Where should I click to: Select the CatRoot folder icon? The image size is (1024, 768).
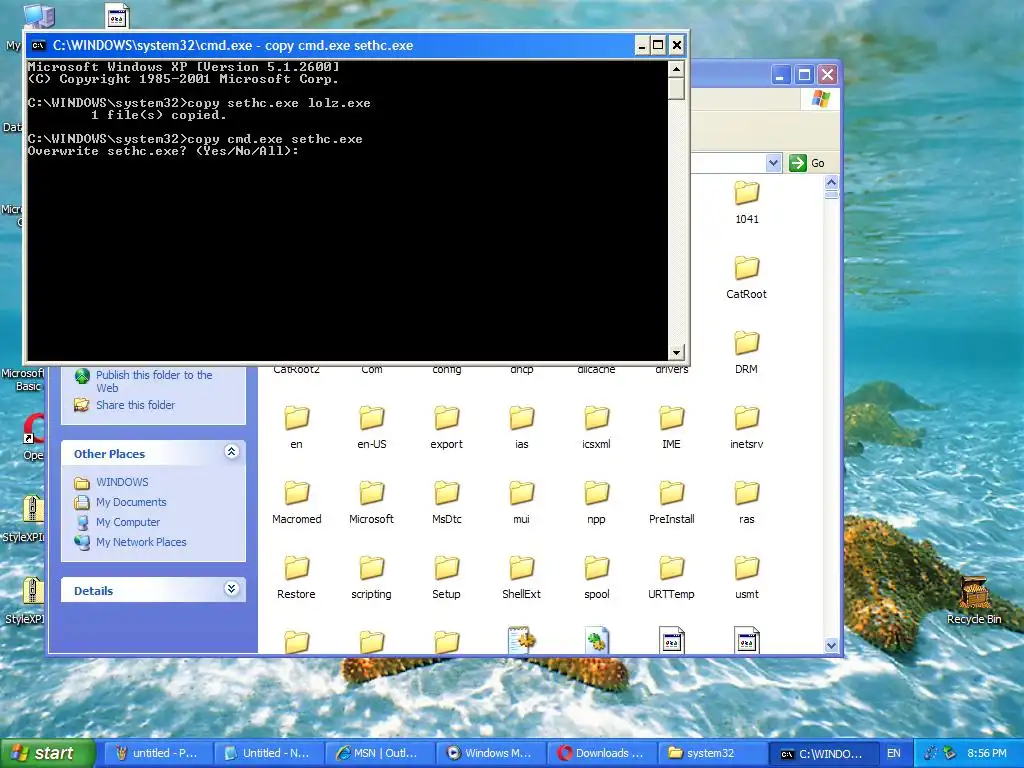tap(746, 268)
